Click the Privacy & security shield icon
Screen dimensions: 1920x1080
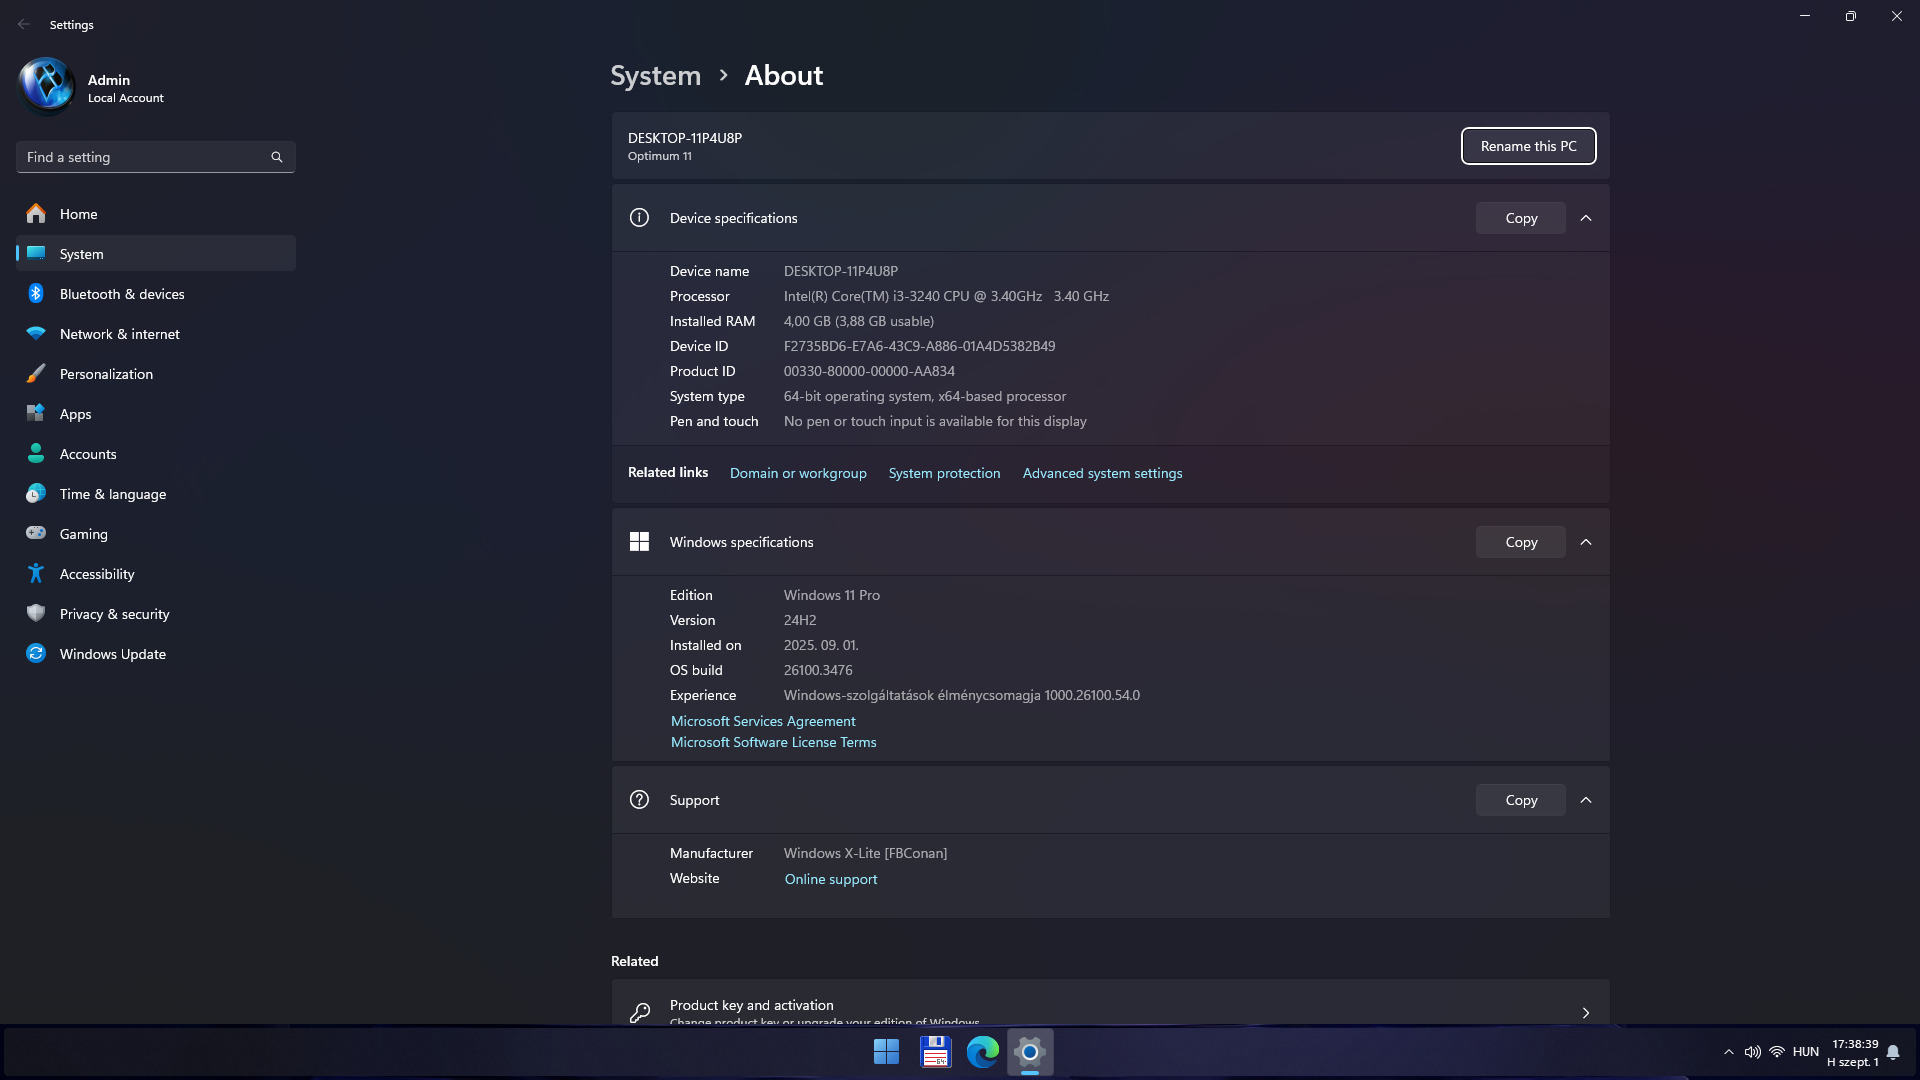(36, 614)
